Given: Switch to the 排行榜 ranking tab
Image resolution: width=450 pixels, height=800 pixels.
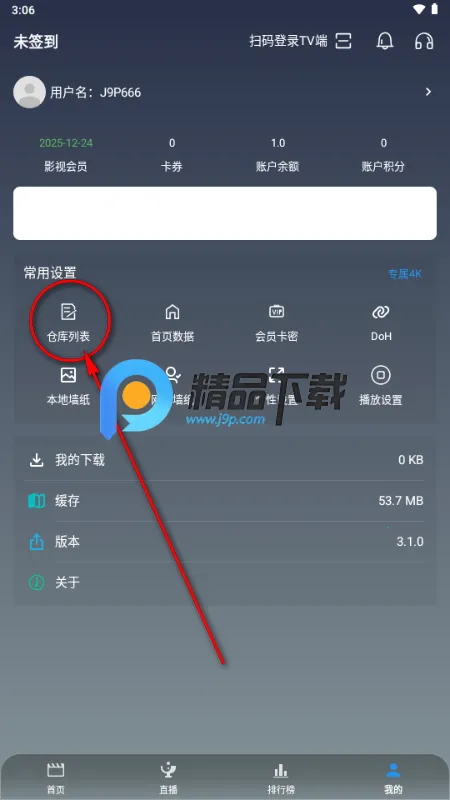Looking at the screenshot, I should click(x=281, y=779).
